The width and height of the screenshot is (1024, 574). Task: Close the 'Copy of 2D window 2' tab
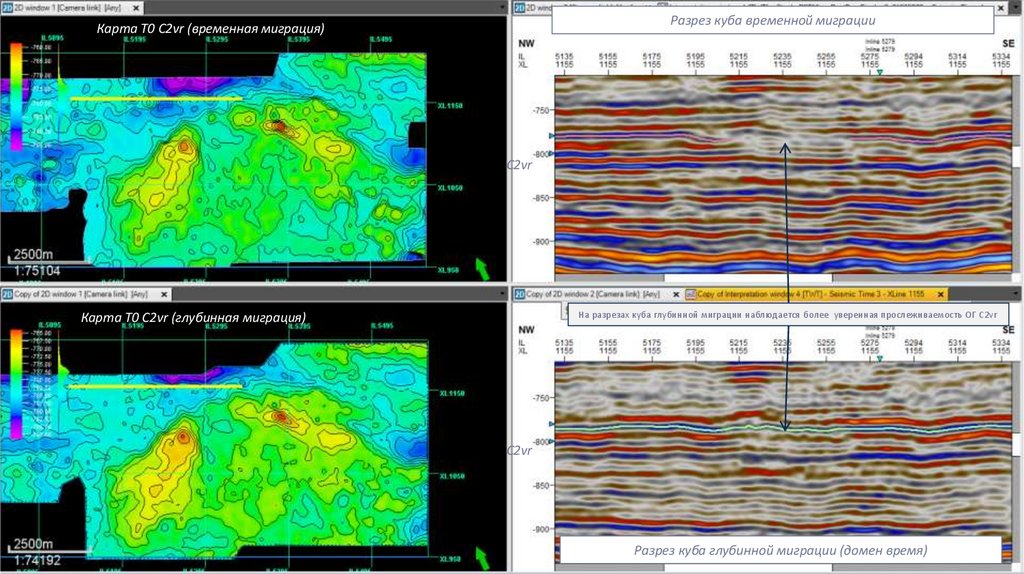point(676,295)
